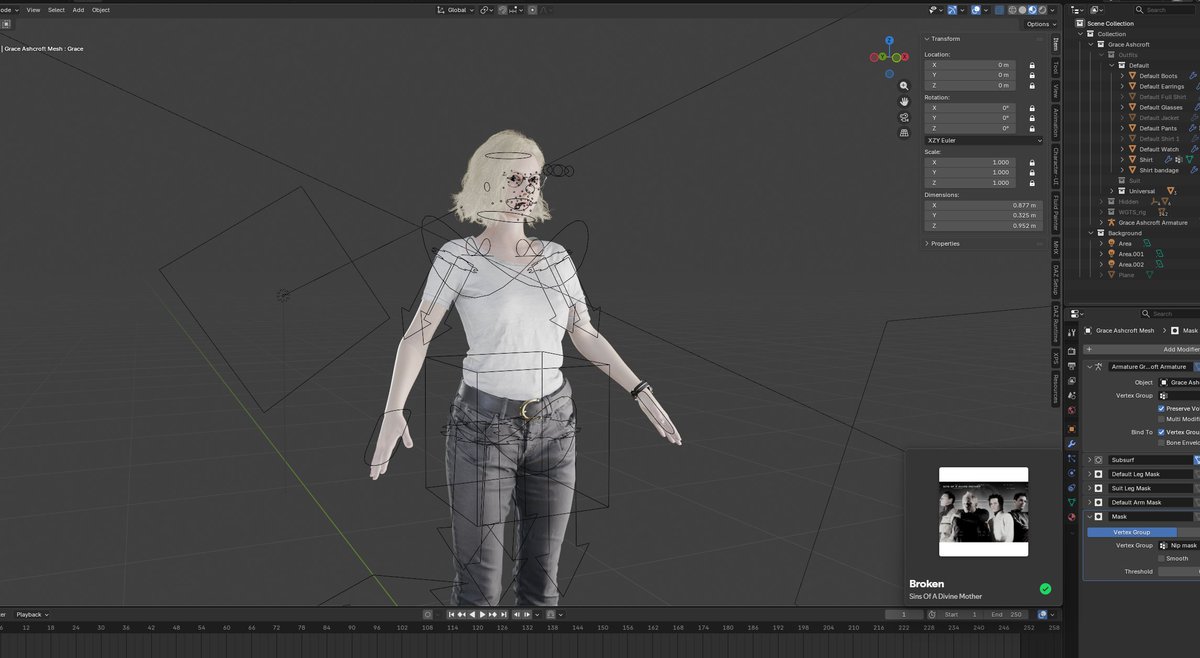Enable the Smooth checkbox in Mask modifier
The width and height of the screenshot is (1200, 658).
1161,558
